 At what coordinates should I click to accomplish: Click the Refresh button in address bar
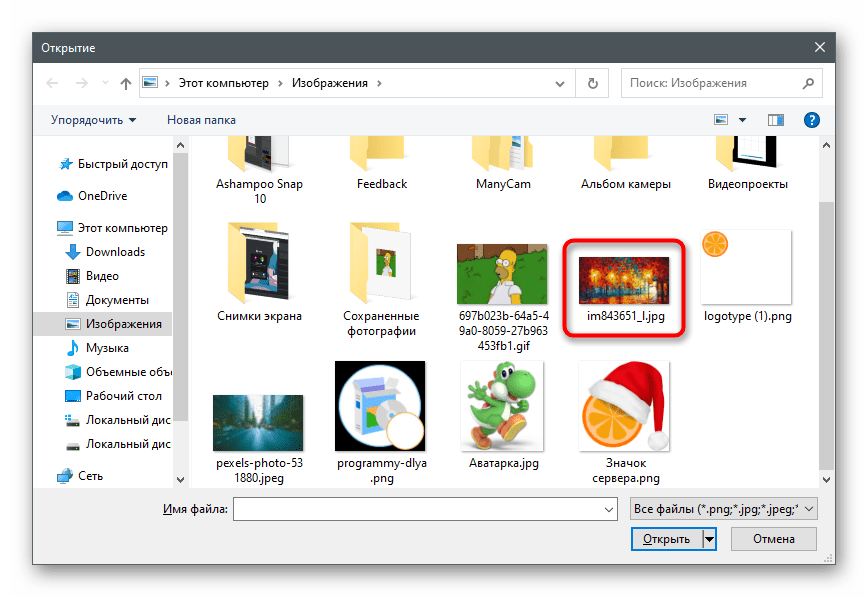point(593,83)
